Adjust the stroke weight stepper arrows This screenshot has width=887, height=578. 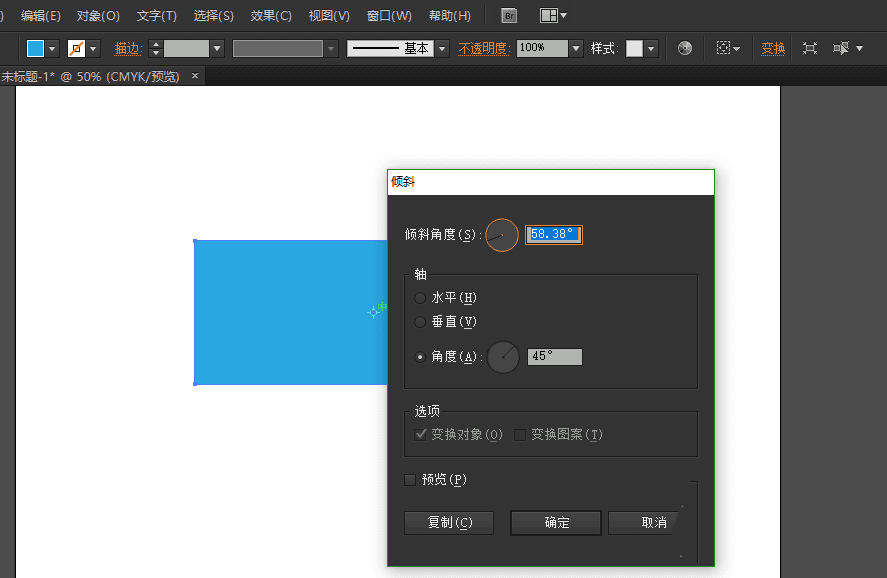[x=156, y=49]
